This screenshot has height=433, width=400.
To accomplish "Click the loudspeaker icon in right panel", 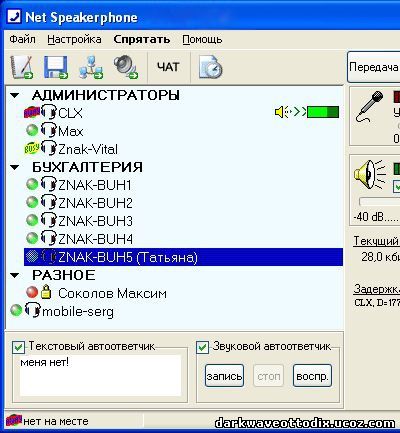I will (x=369, y=175).
